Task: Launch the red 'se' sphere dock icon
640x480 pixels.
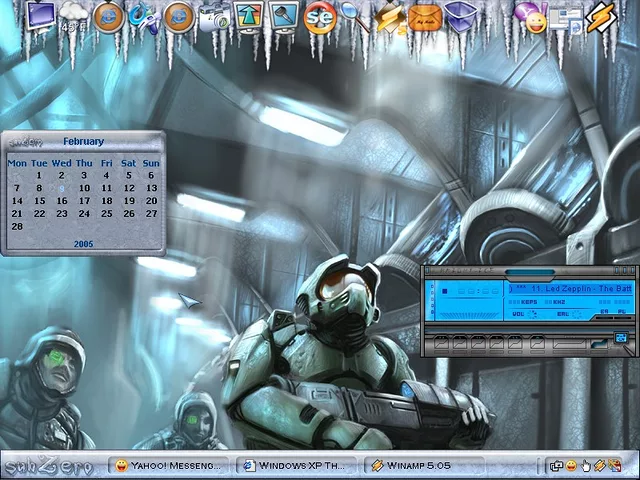Action: pos(320,18)
